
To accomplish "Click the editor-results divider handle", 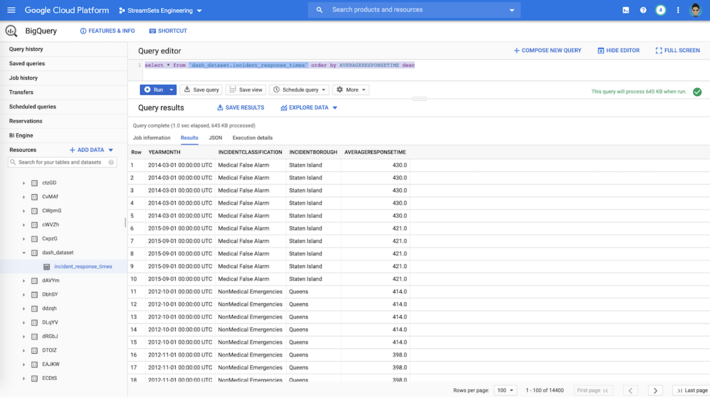I will (x=419, y=98).
